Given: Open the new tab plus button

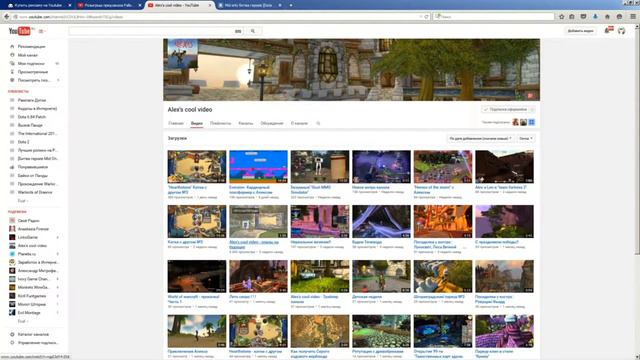Looking at the screenshot, I should click(291, 5).
